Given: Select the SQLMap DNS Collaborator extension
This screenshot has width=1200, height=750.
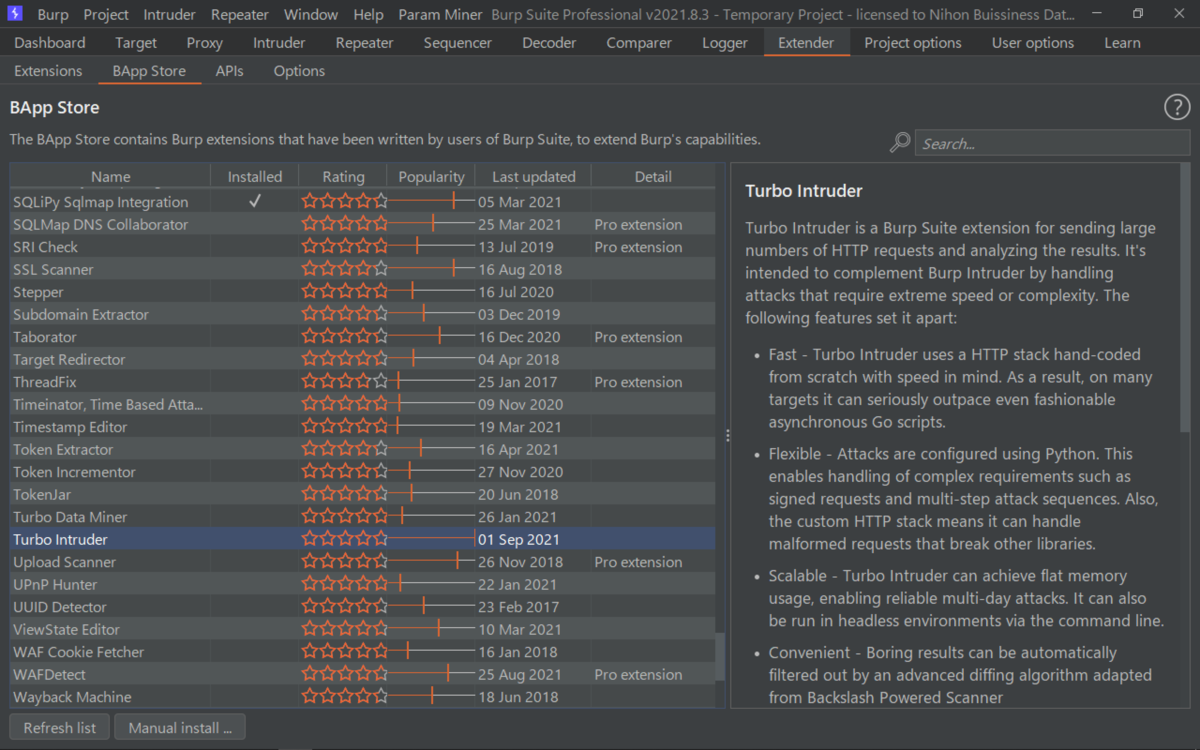Looking at the screenshot, I should [362, 224].
